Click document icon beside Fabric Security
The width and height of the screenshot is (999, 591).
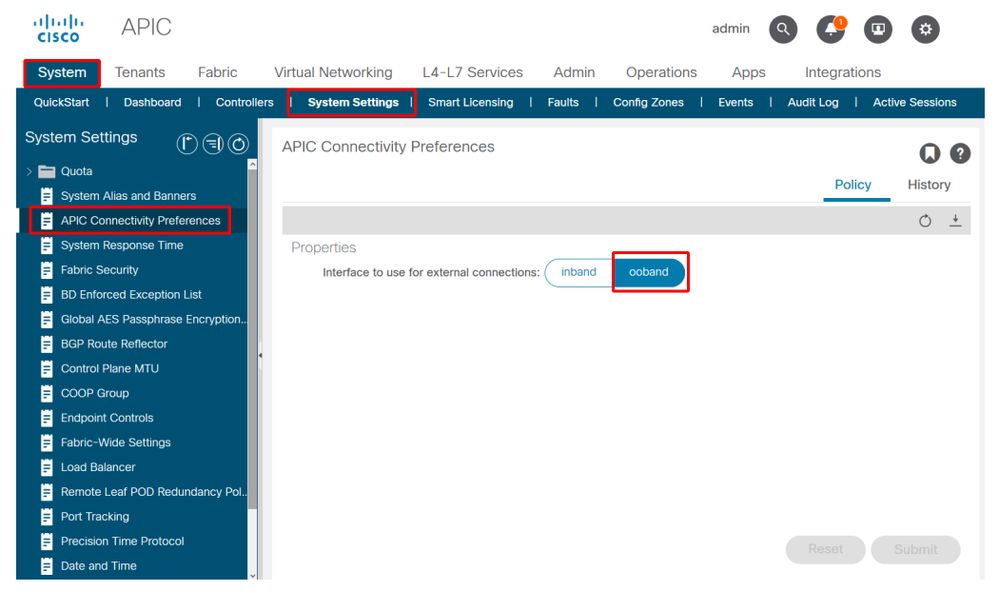[47, 270]
